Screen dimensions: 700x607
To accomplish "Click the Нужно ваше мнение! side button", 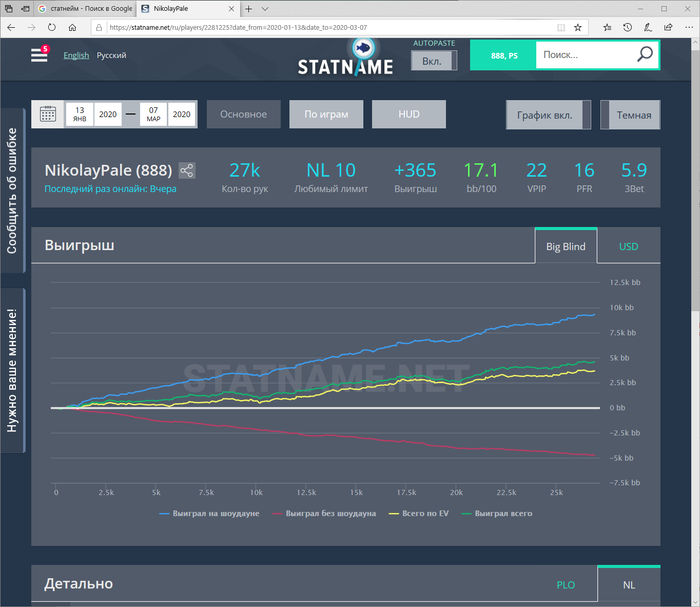I will (12, 370).
